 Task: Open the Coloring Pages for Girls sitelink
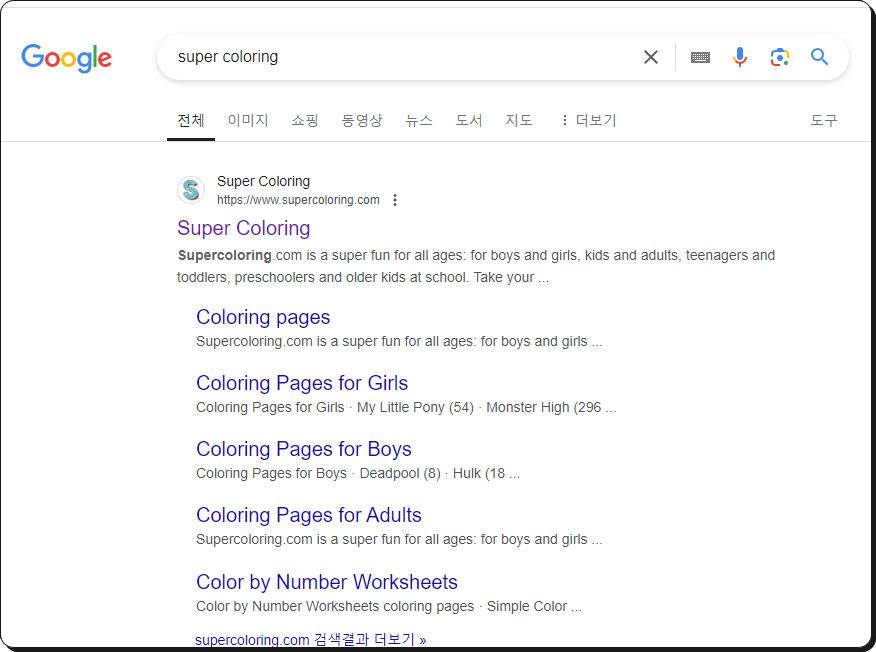pos(302,383)
